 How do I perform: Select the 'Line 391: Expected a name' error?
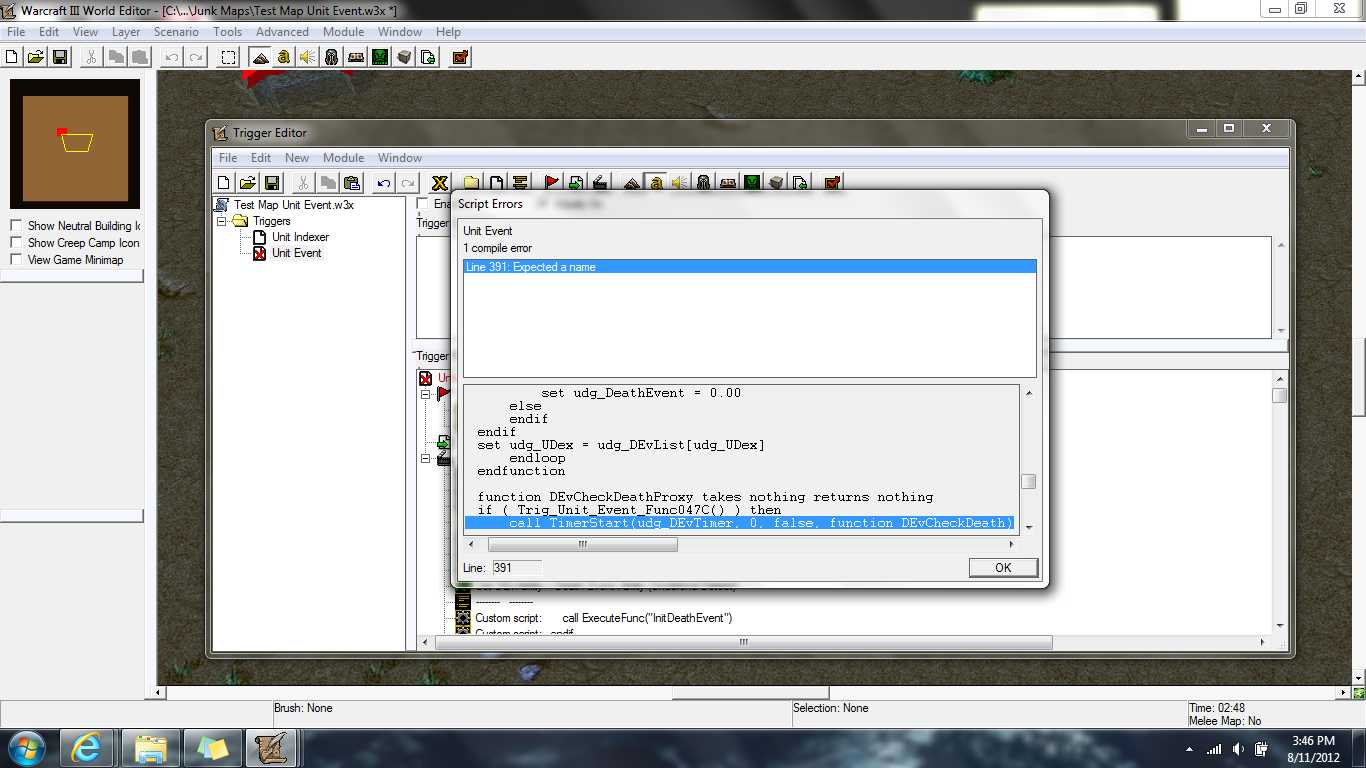tap(750, 267)
